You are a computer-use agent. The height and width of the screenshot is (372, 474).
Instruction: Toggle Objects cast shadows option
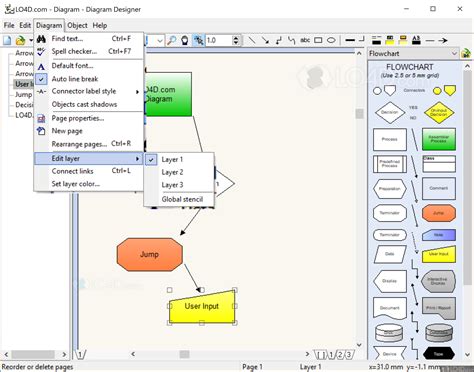click(89, 104)
